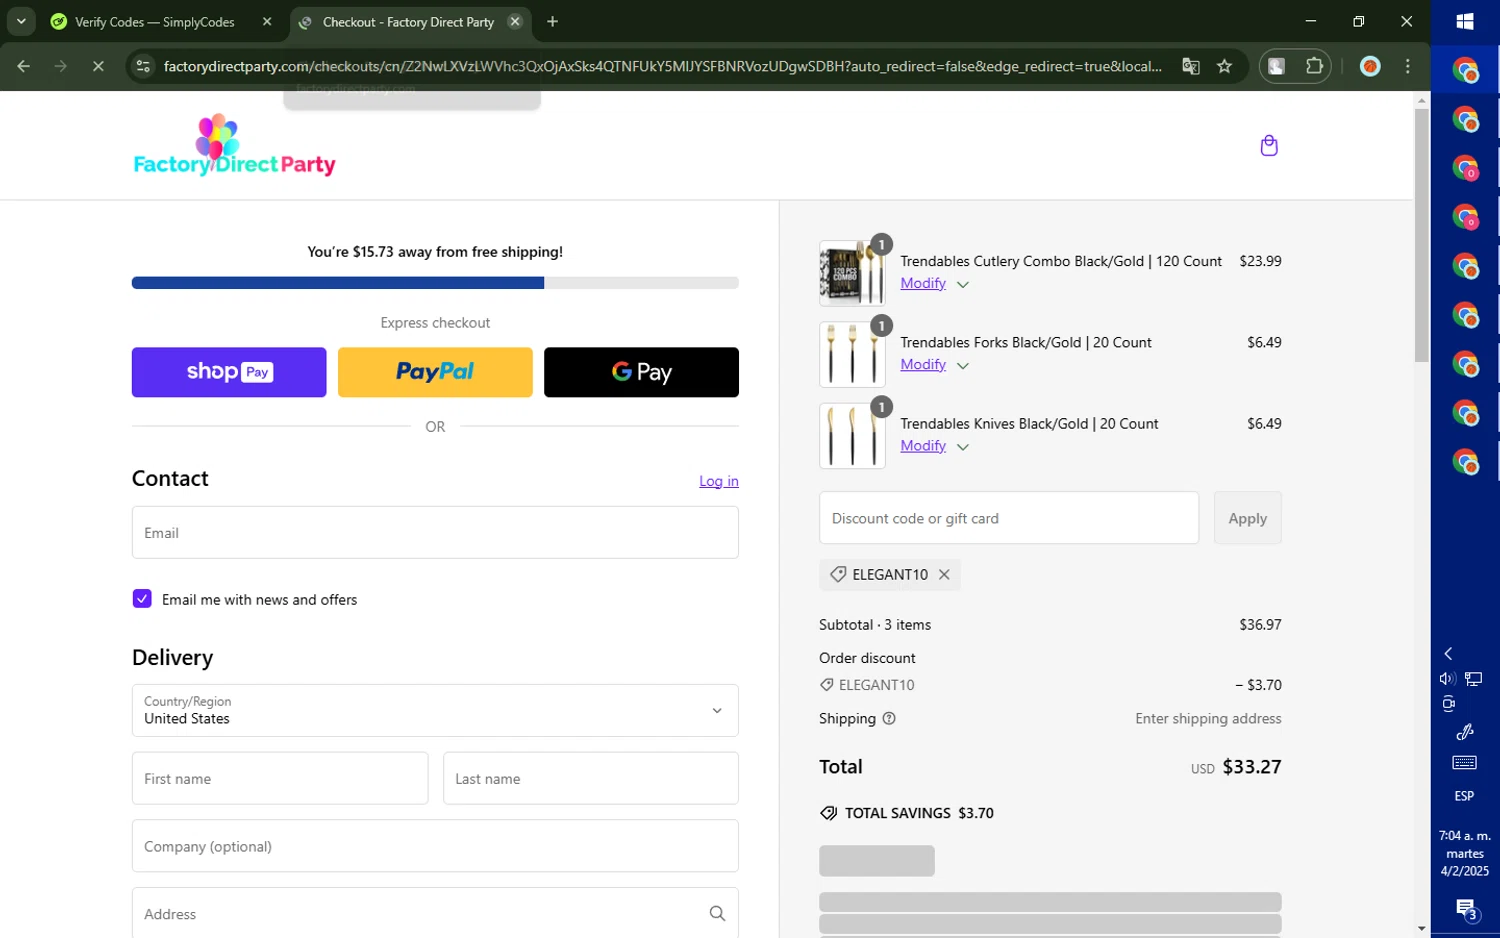This screenshot has height=938, width=1500.
Task: Go back to previous page
Action: (23, 66)
